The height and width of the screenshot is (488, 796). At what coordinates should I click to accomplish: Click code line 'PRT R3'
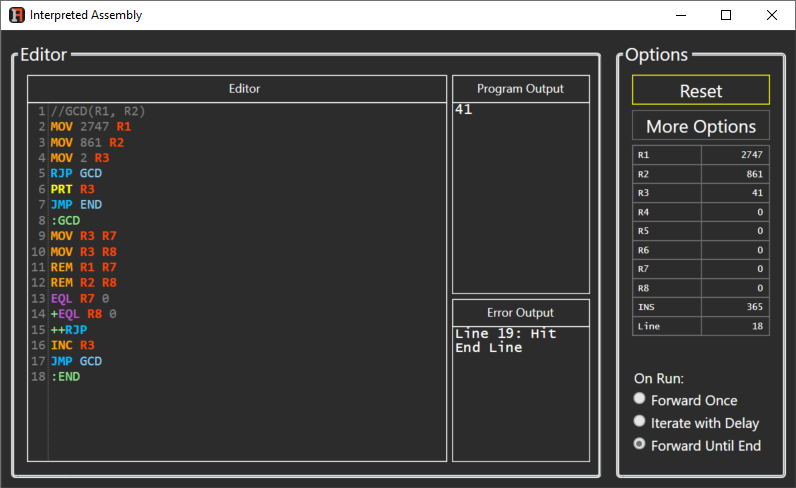72,189
